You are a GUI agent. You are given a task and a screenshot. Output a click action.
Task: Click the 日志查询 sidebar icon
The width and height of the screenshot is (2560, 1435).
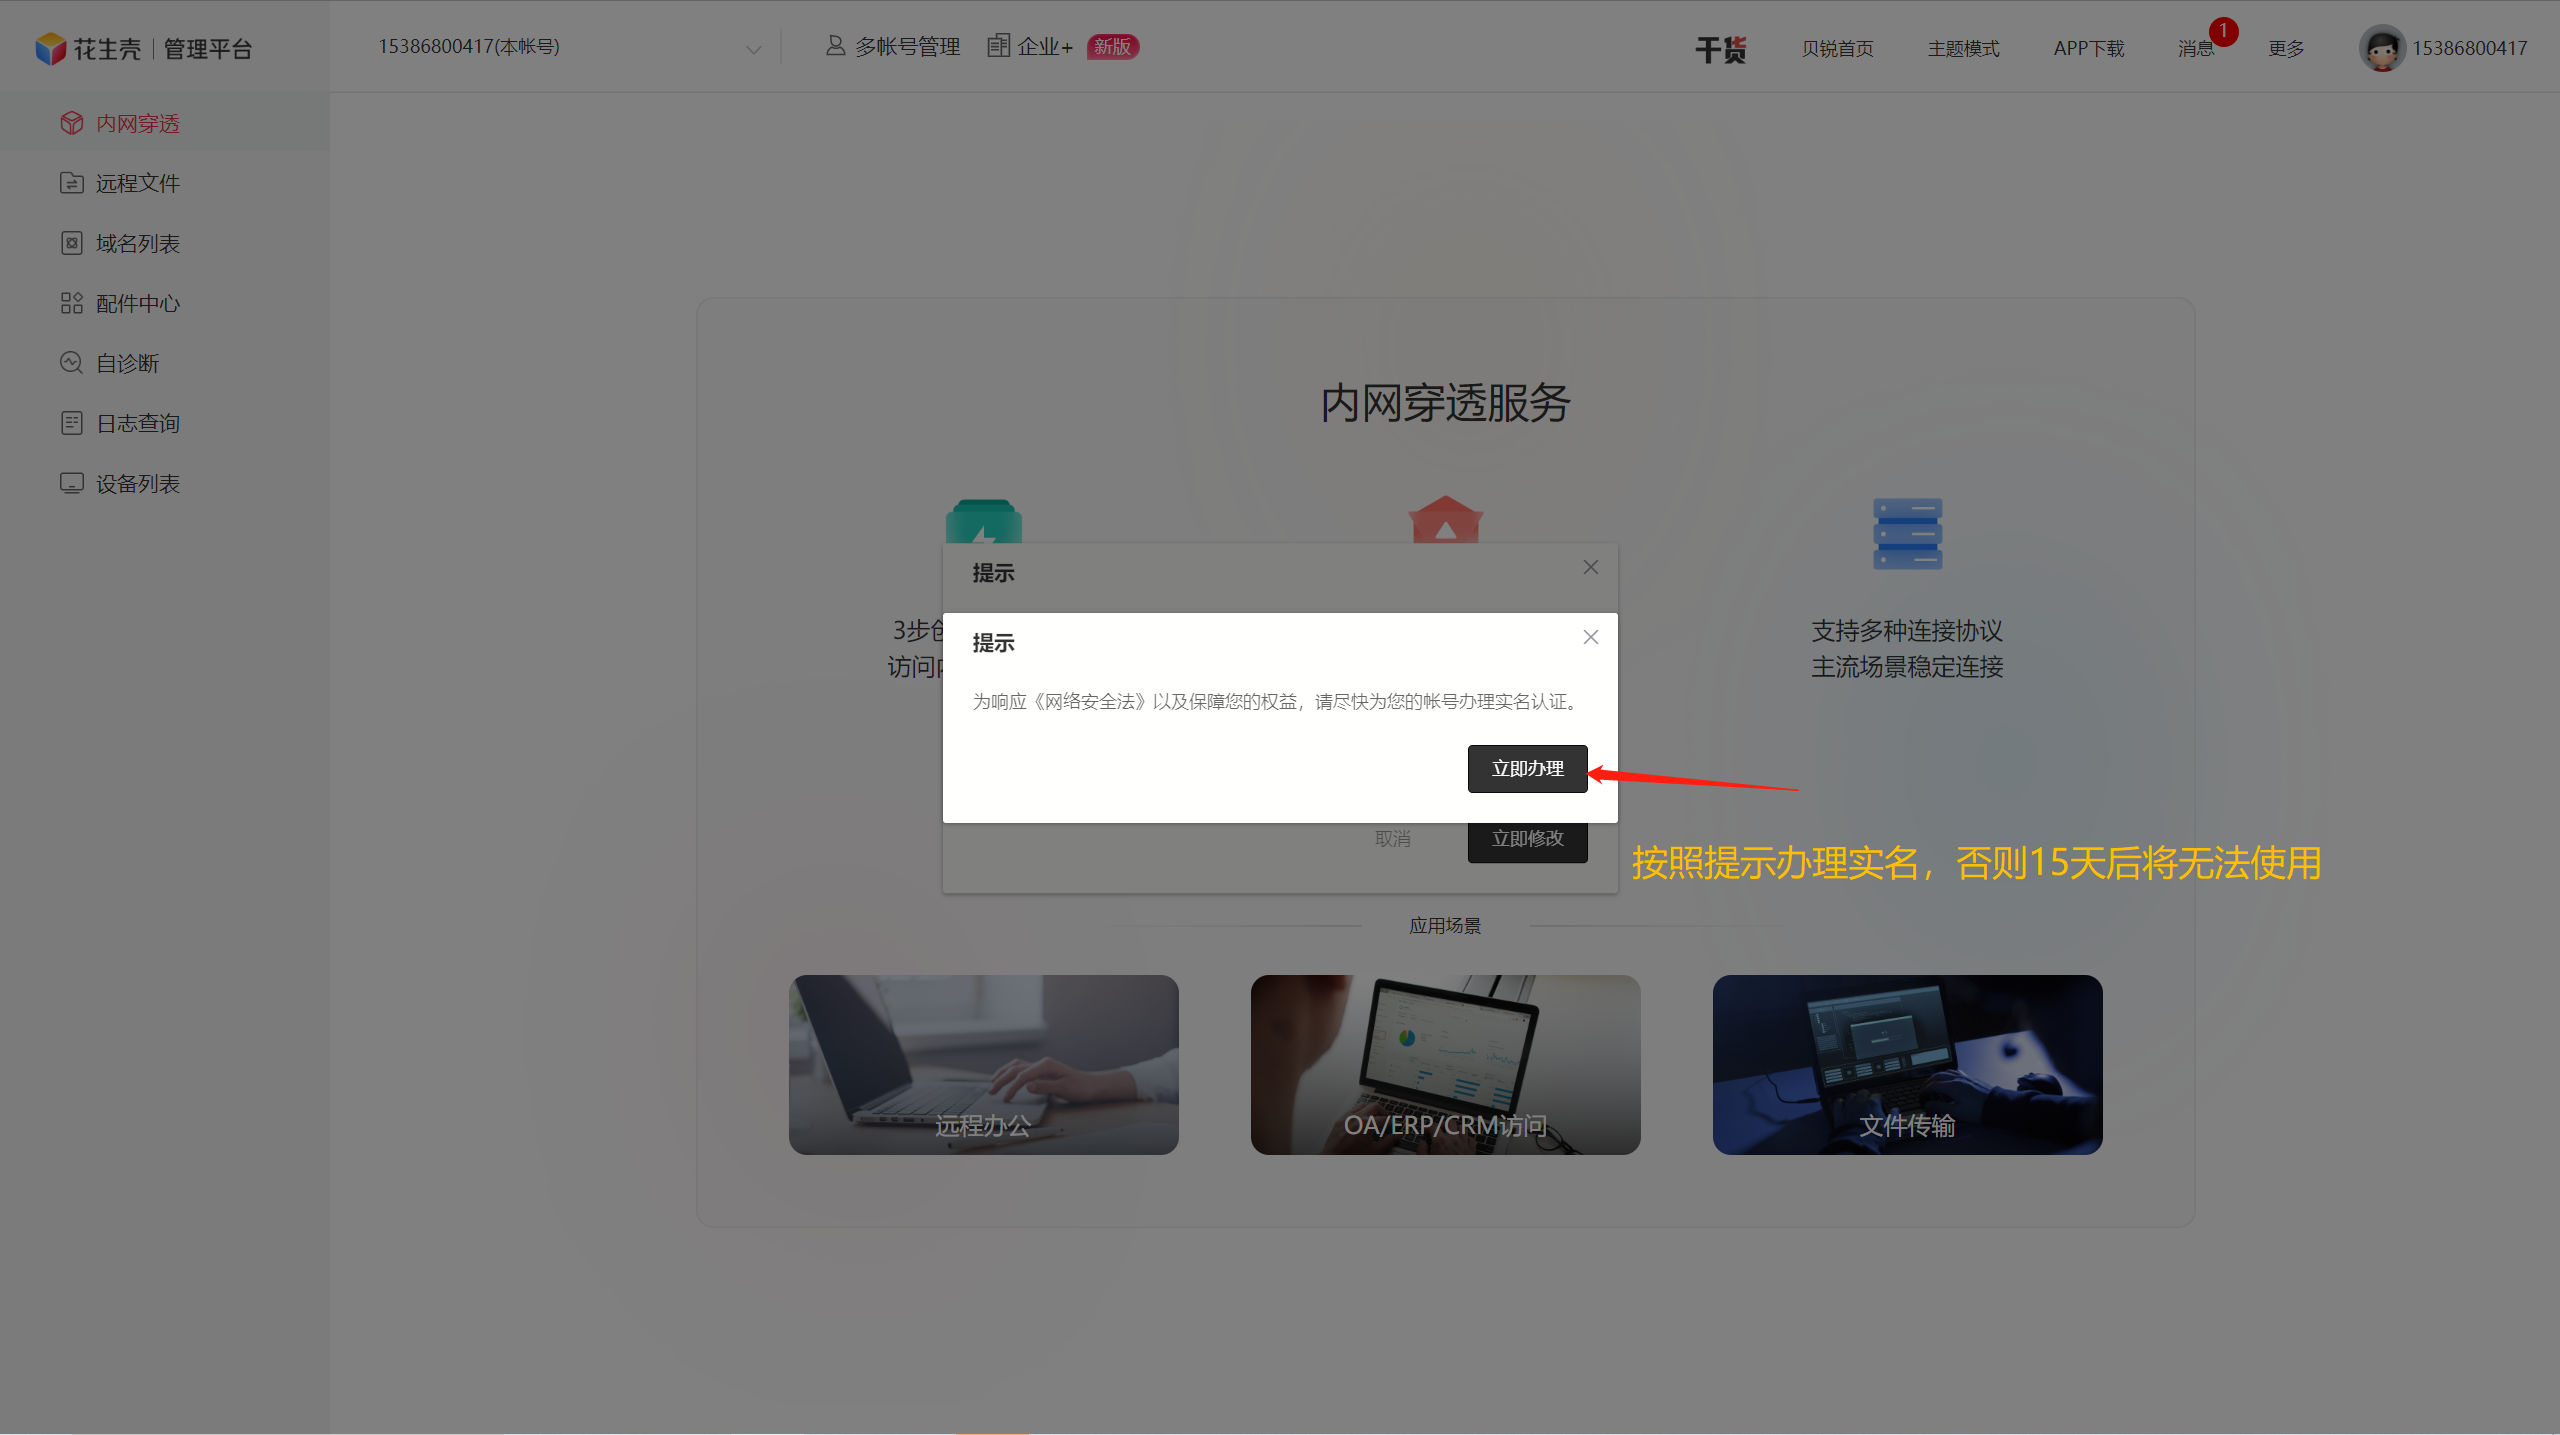tap(71, 423)
